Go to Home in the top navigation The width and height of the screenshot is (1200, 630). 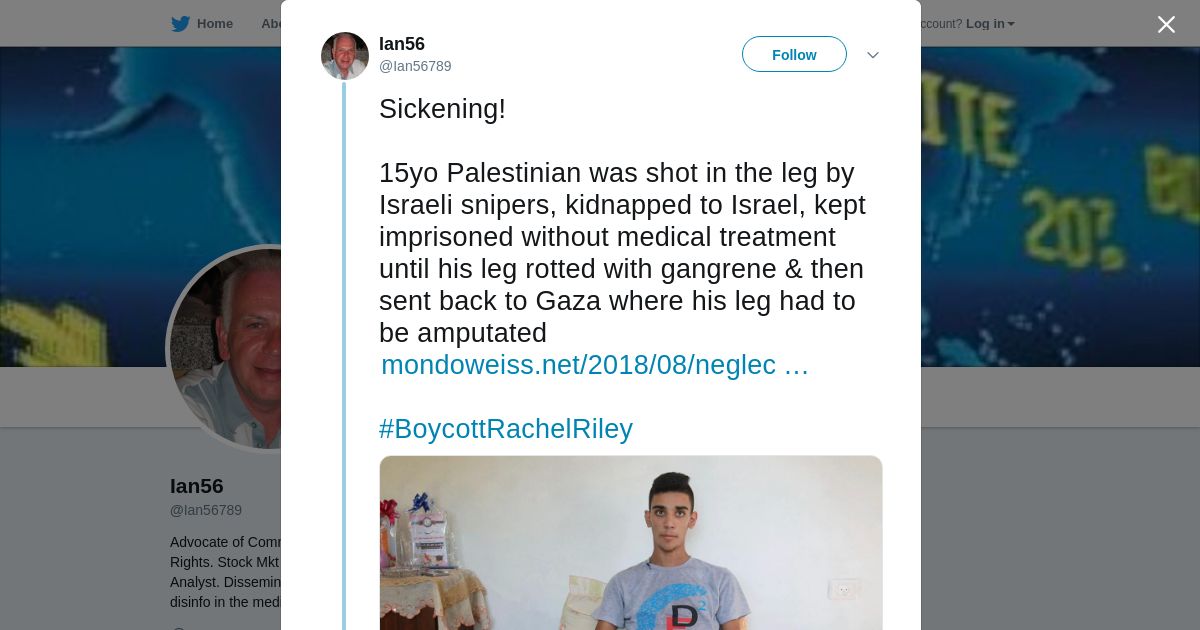point(214,24)
